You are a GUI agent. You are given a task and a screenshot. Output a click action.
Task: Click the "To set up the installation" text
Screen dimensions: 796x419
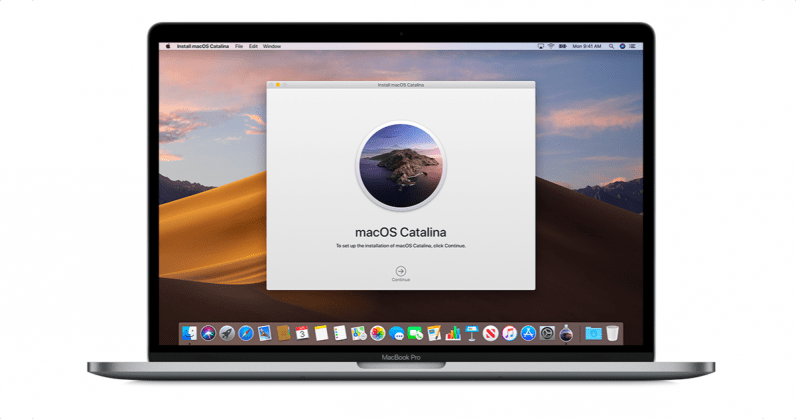(x=401, y=246)
